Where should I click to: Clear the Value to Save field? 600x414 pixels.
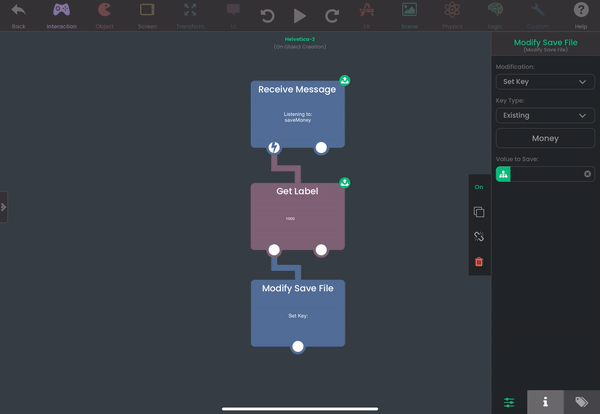coord(587,174)
